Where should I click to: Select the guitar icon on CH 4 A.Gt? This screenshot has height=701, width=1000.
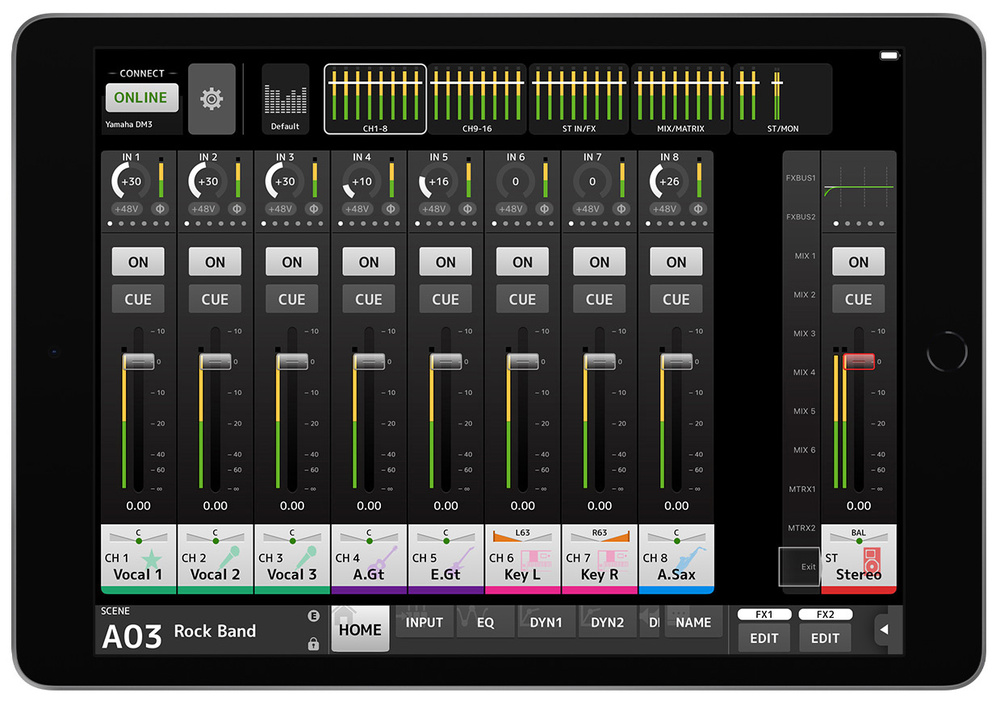(385, 558)
